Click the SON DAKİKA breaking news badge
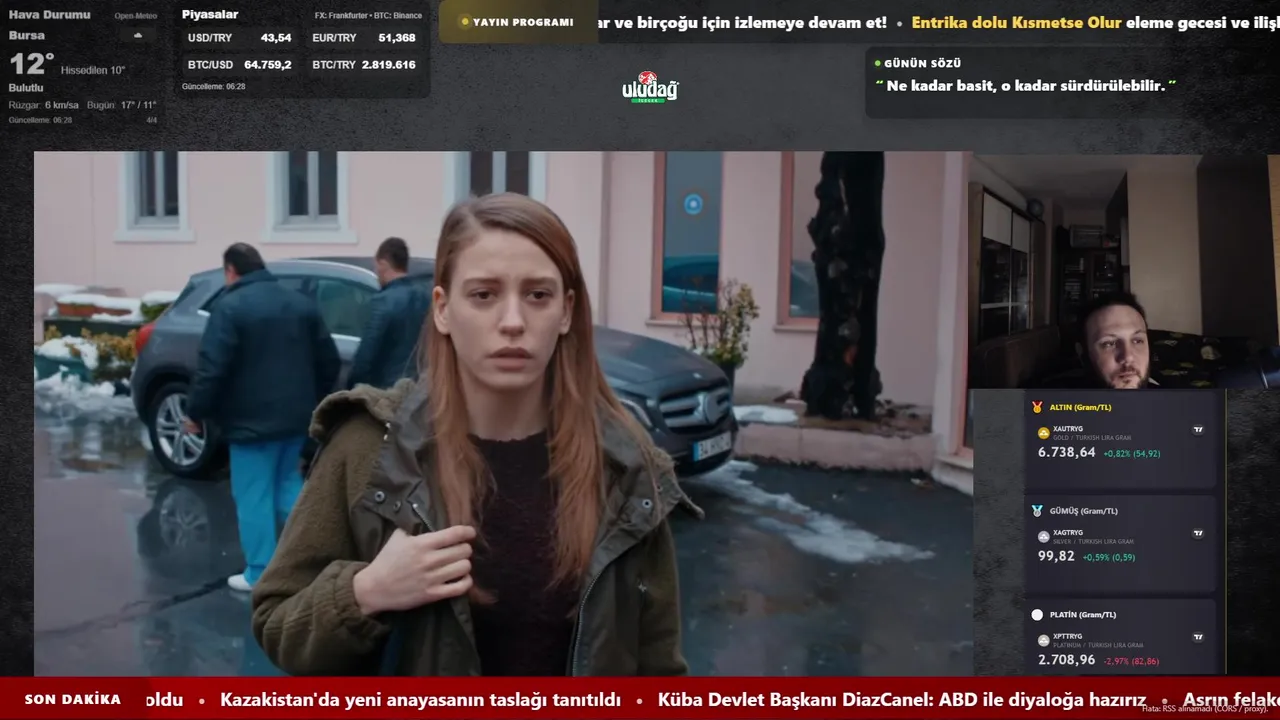The height and width of the screenshot is (720, 1280). [x=73, y=700]
